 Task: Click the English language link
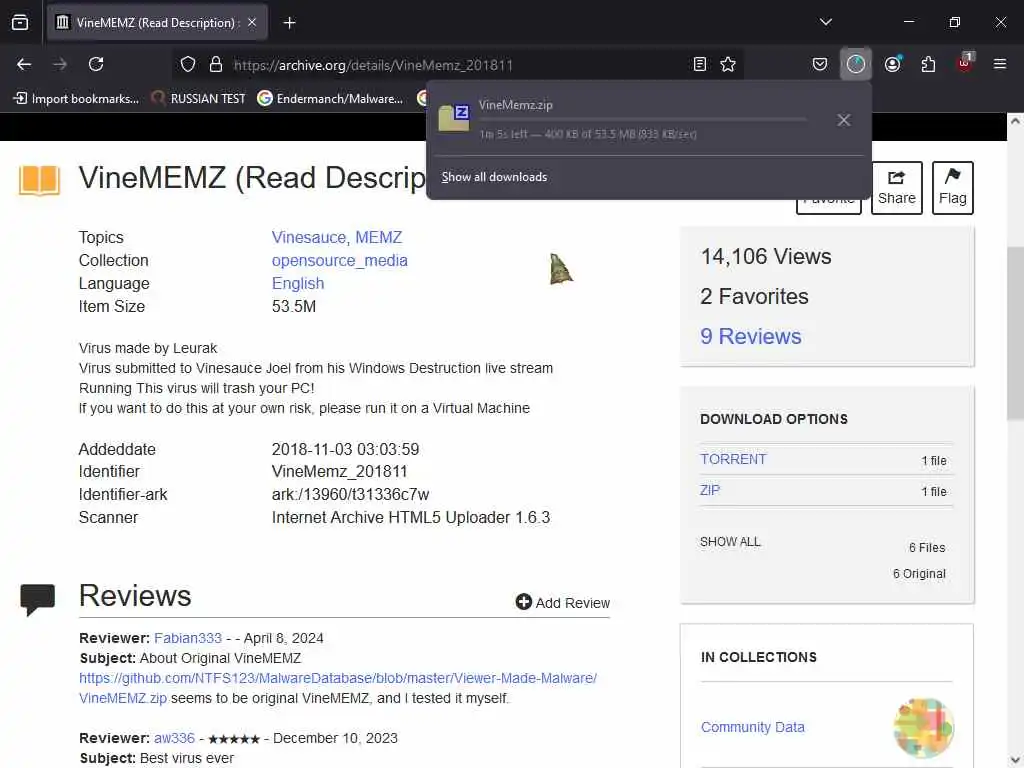click(298, 283)
